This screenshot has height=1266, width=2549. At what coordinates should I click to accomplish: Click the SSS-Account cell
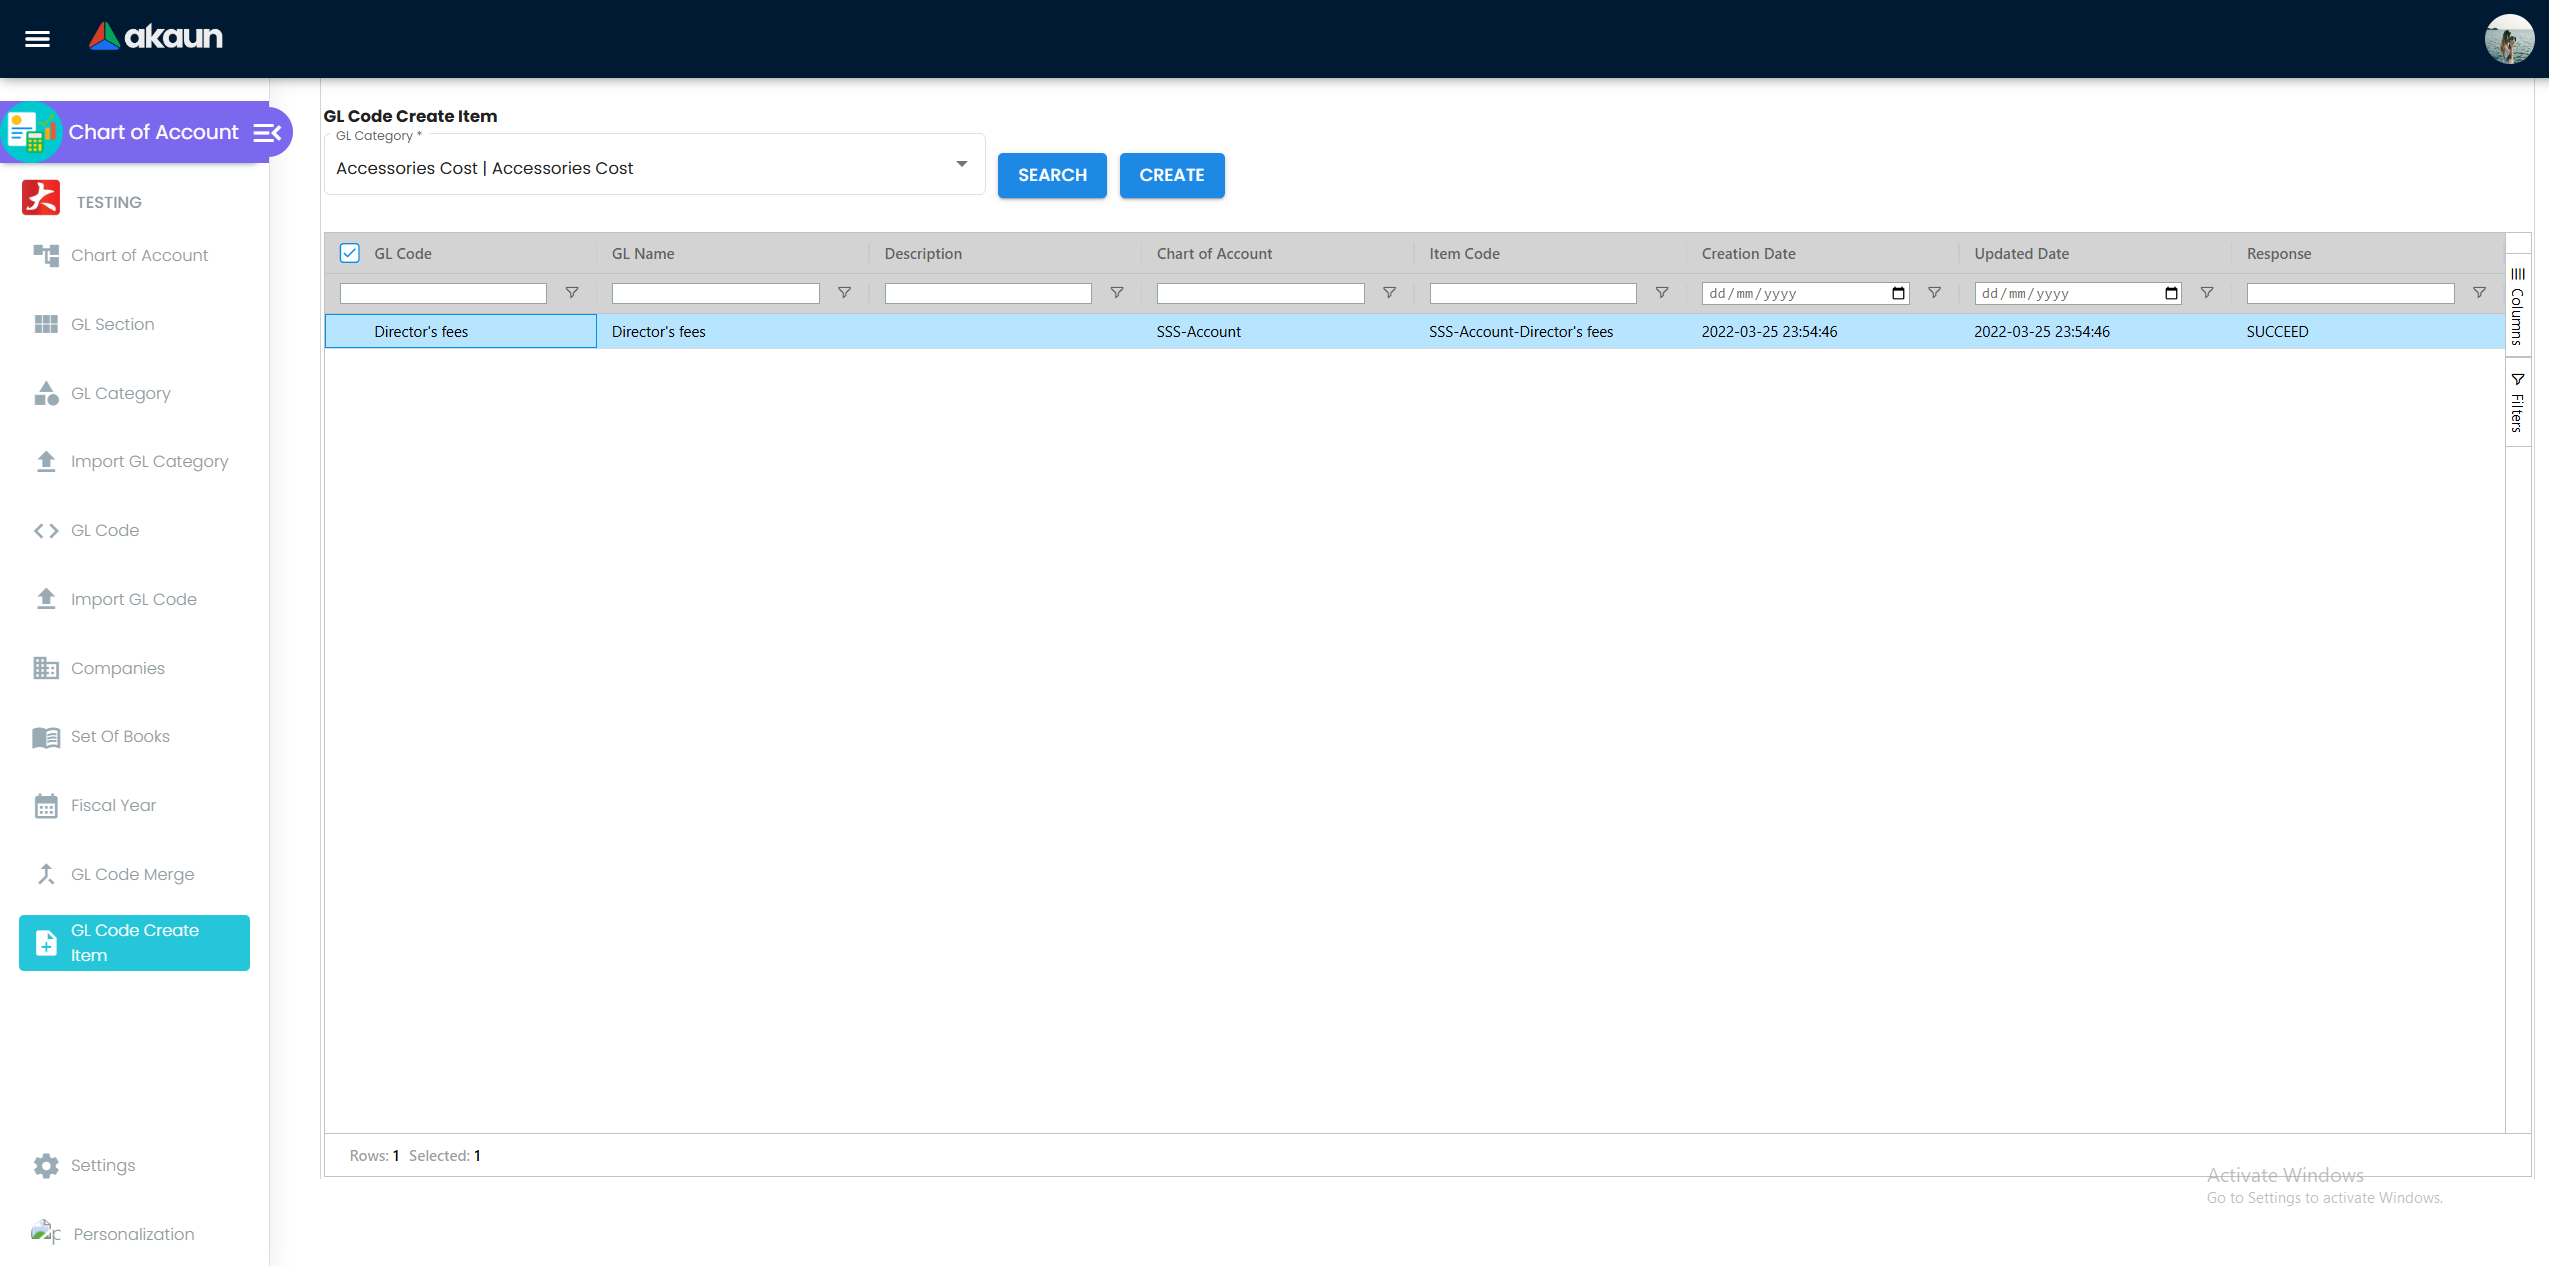(1278, 331)
